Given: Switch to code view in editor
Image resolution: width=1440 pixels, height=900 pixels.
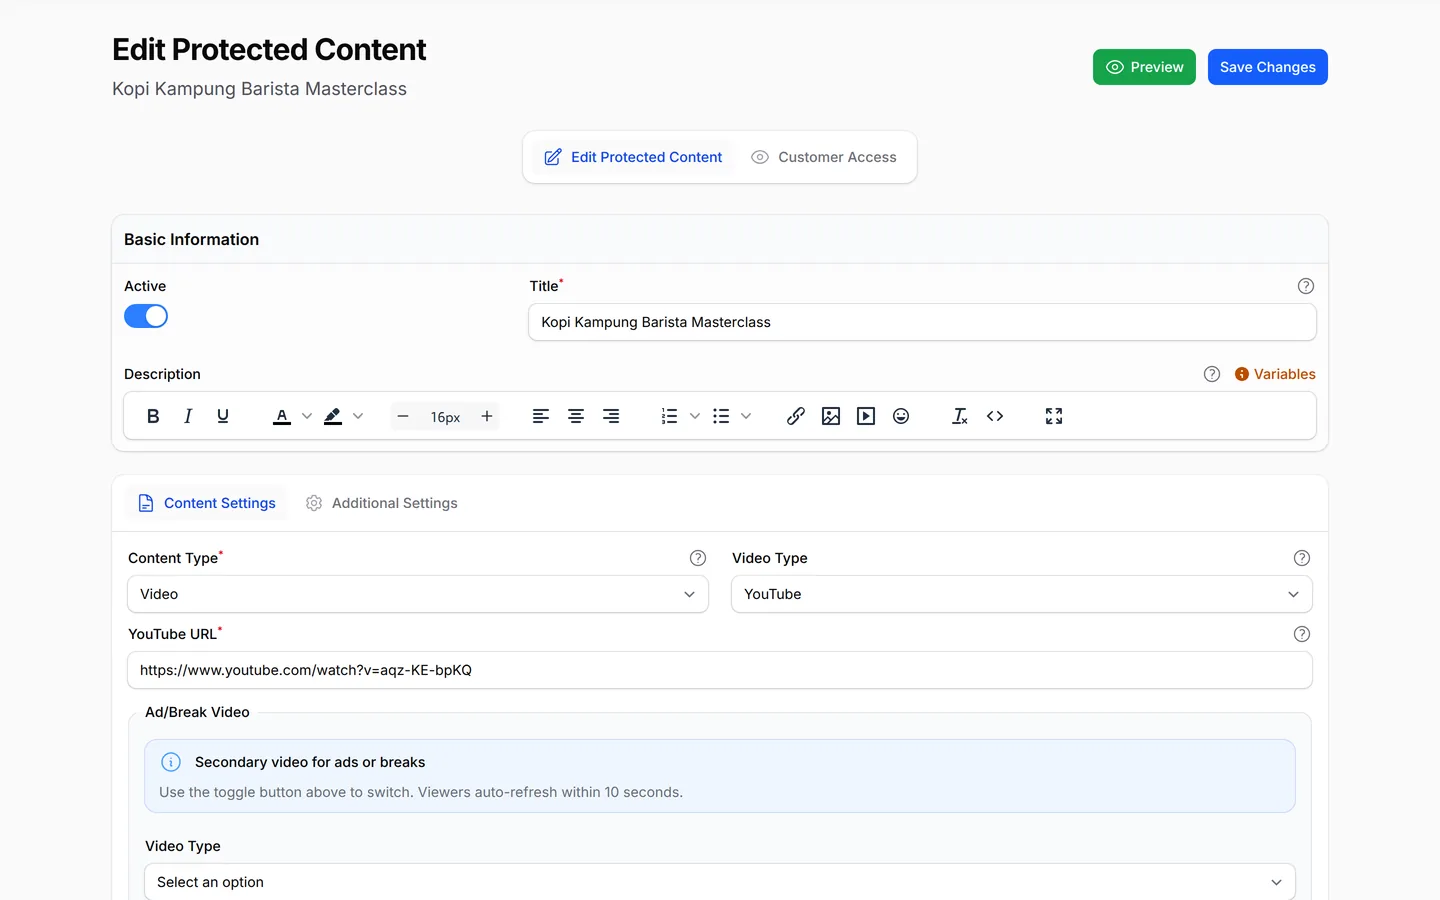Looking at the screenshot, I should pos(995,416).
